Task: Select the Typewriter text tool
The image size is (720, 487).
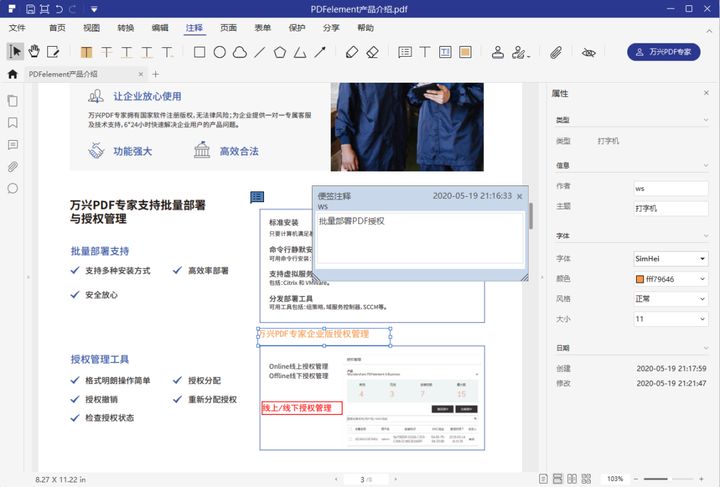Action: [x=425, y=52]
